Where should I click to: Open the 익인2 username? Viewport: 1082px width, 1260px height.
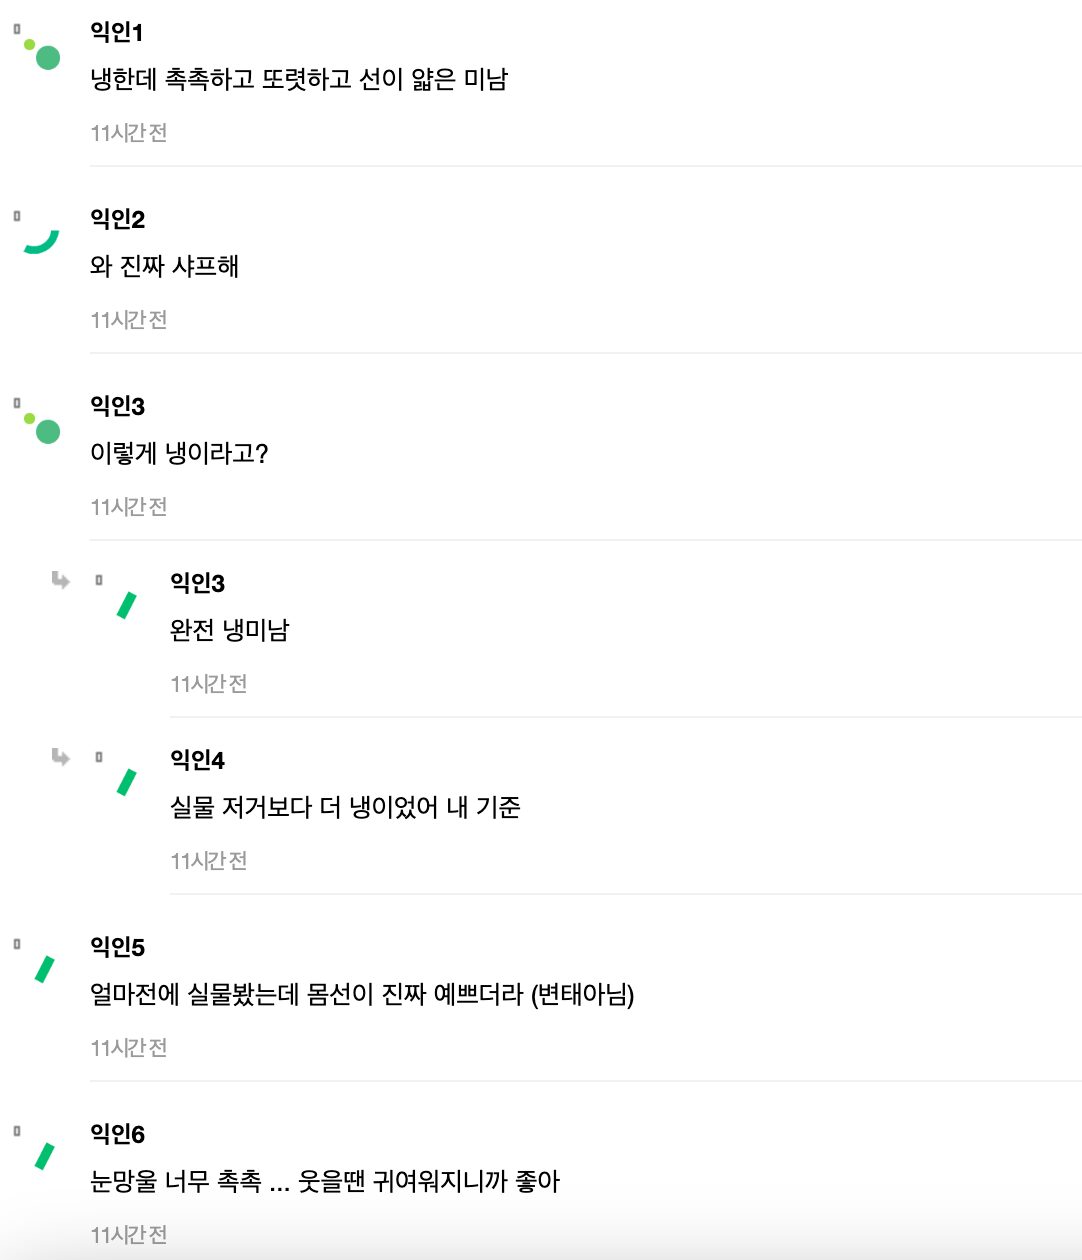tap(118, 220)
